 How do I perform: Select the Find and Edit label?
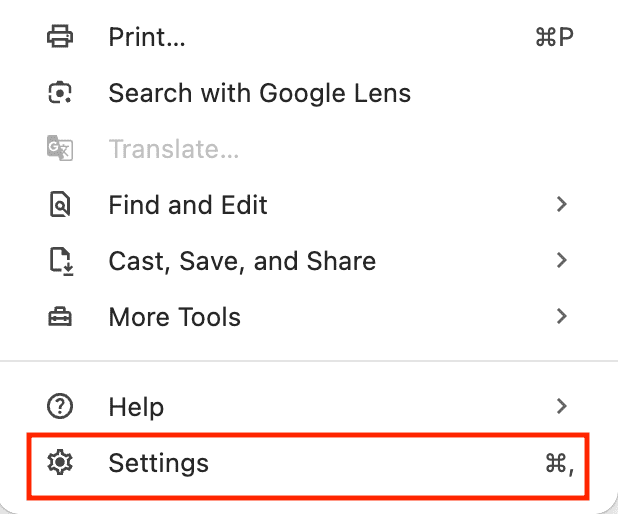coord(188,206)
